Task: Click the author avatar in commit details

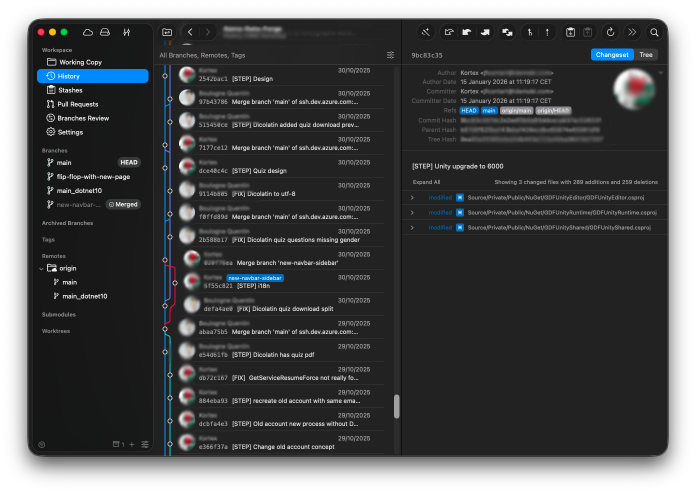Action: (x=634, y=89)
